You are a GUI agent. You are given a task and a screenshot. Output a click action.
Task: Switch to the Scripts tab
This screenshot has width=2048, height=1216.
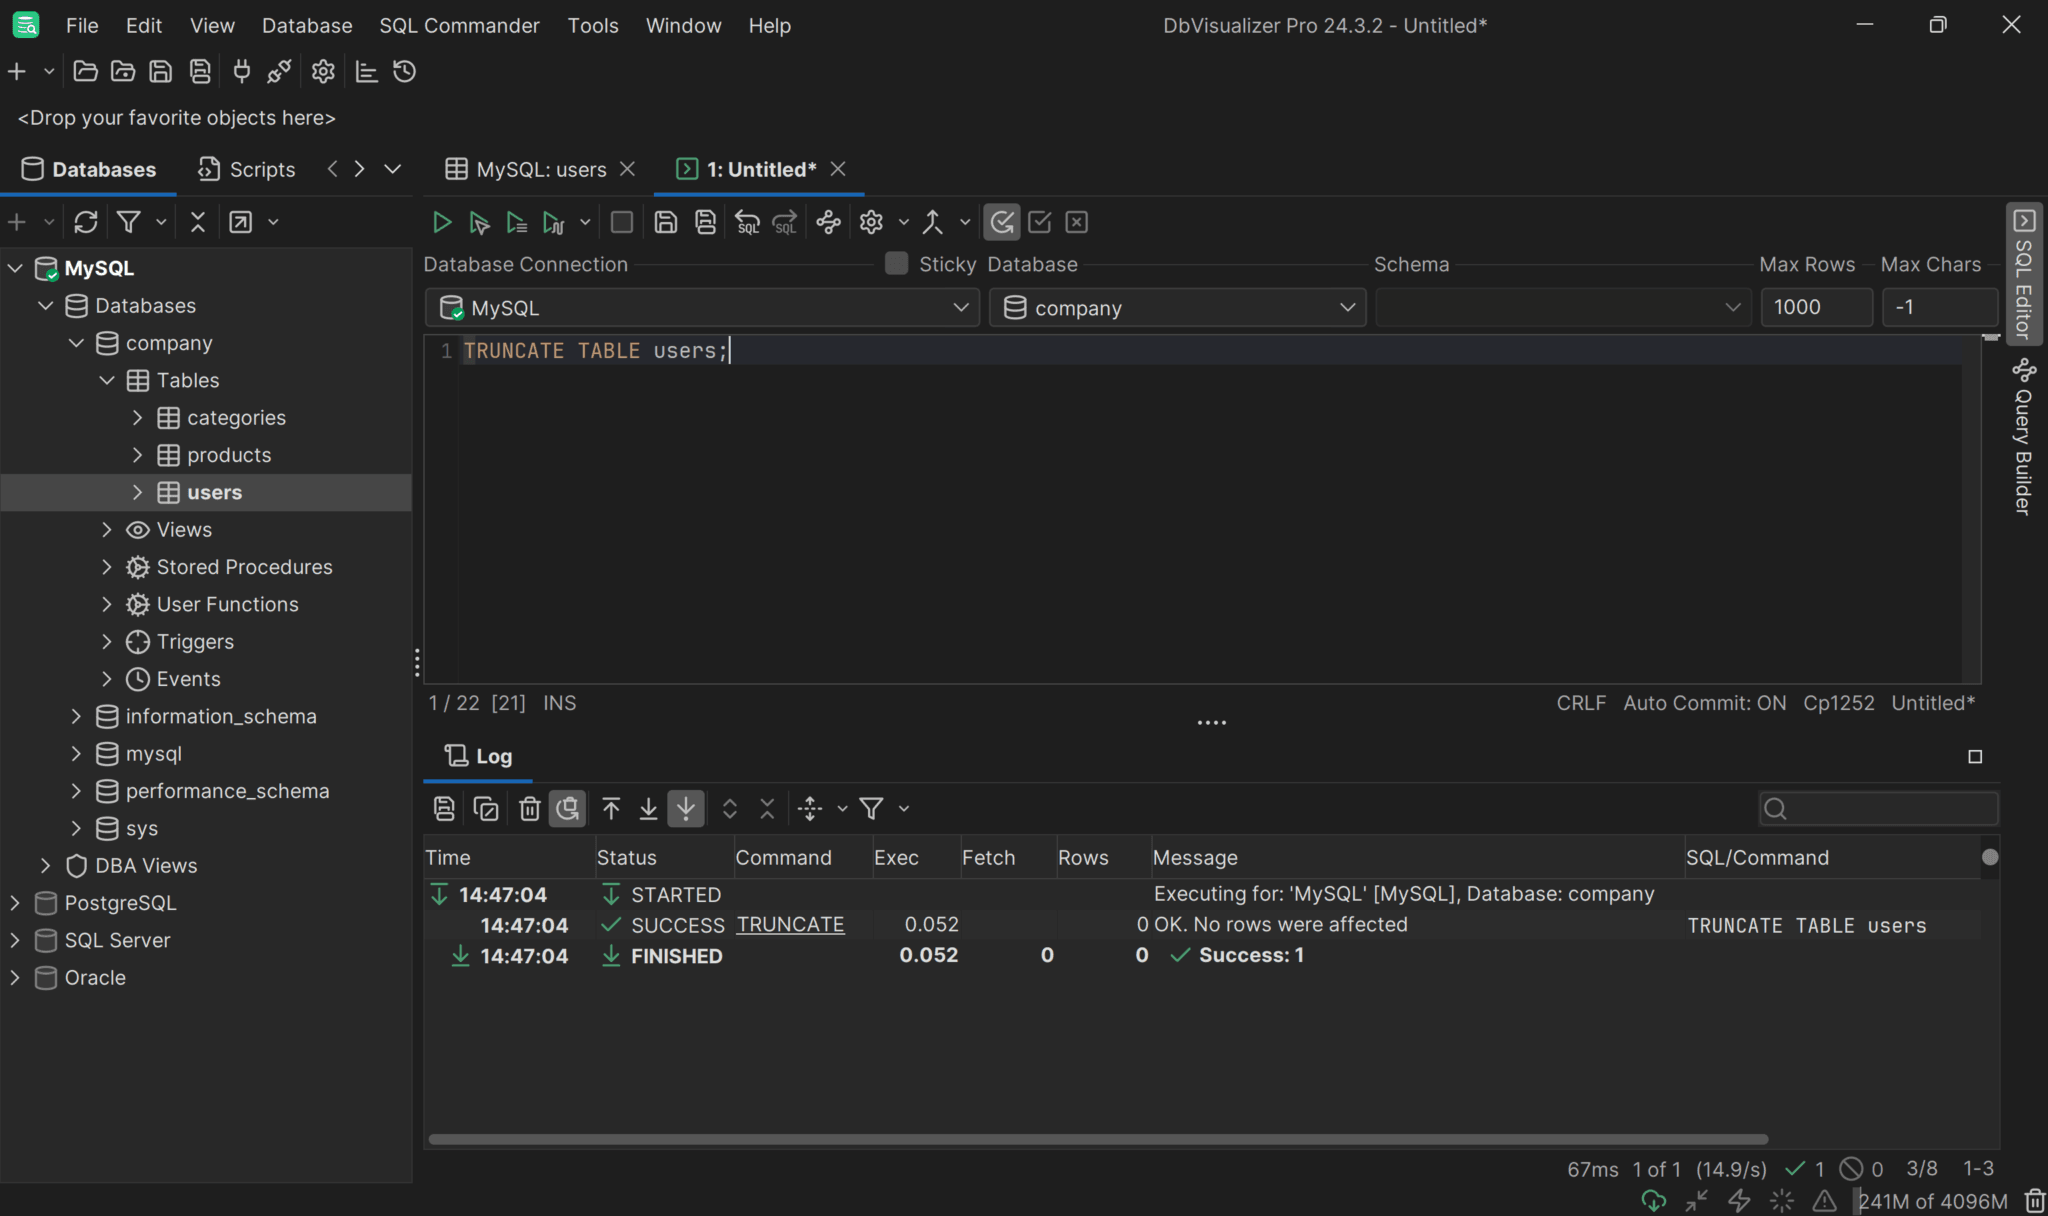click(246, 169)
